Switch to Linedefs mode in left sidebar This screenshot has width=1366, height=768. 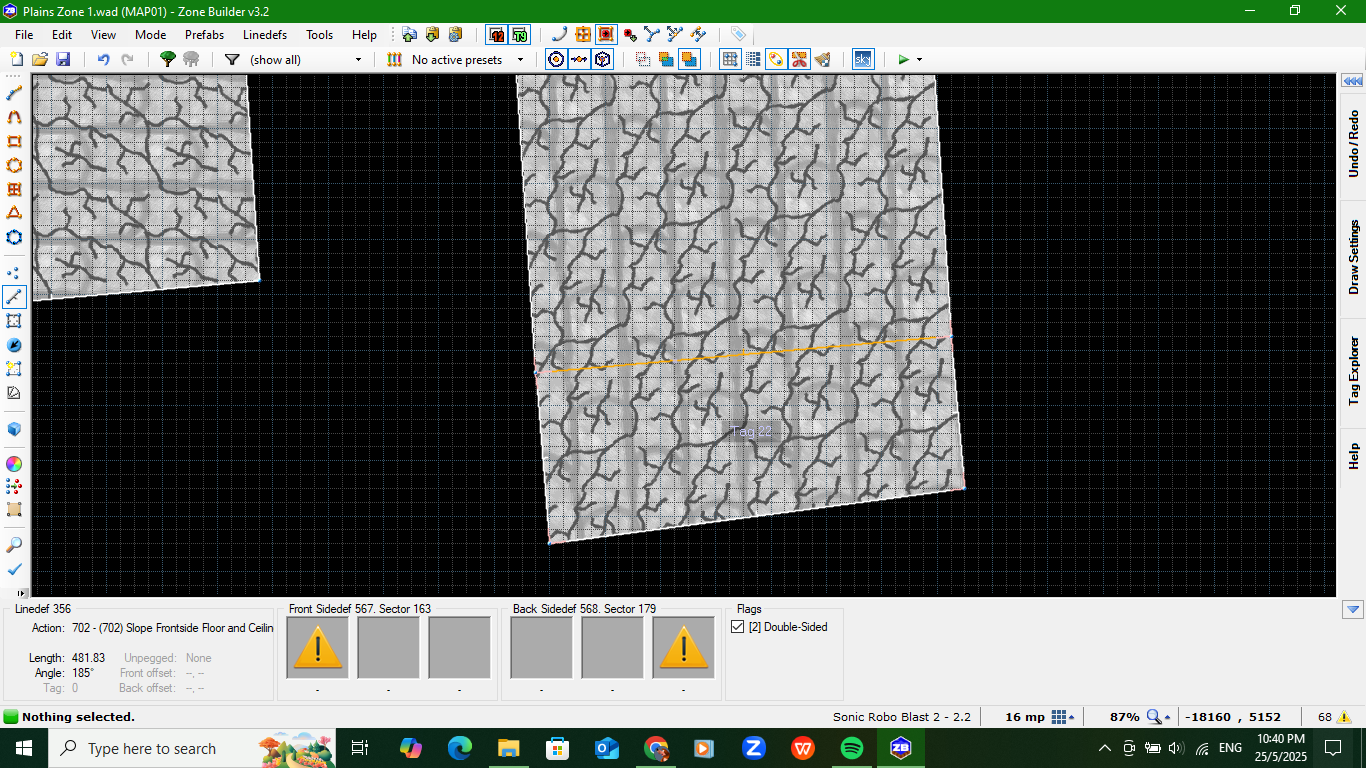tap(14, 297)
